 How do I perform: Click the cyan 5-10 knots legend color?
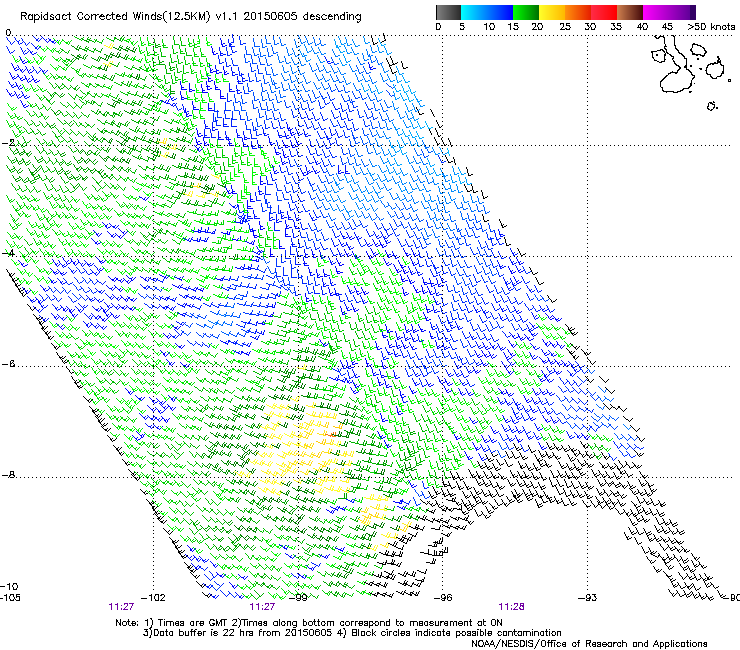[x=473, y=12]
